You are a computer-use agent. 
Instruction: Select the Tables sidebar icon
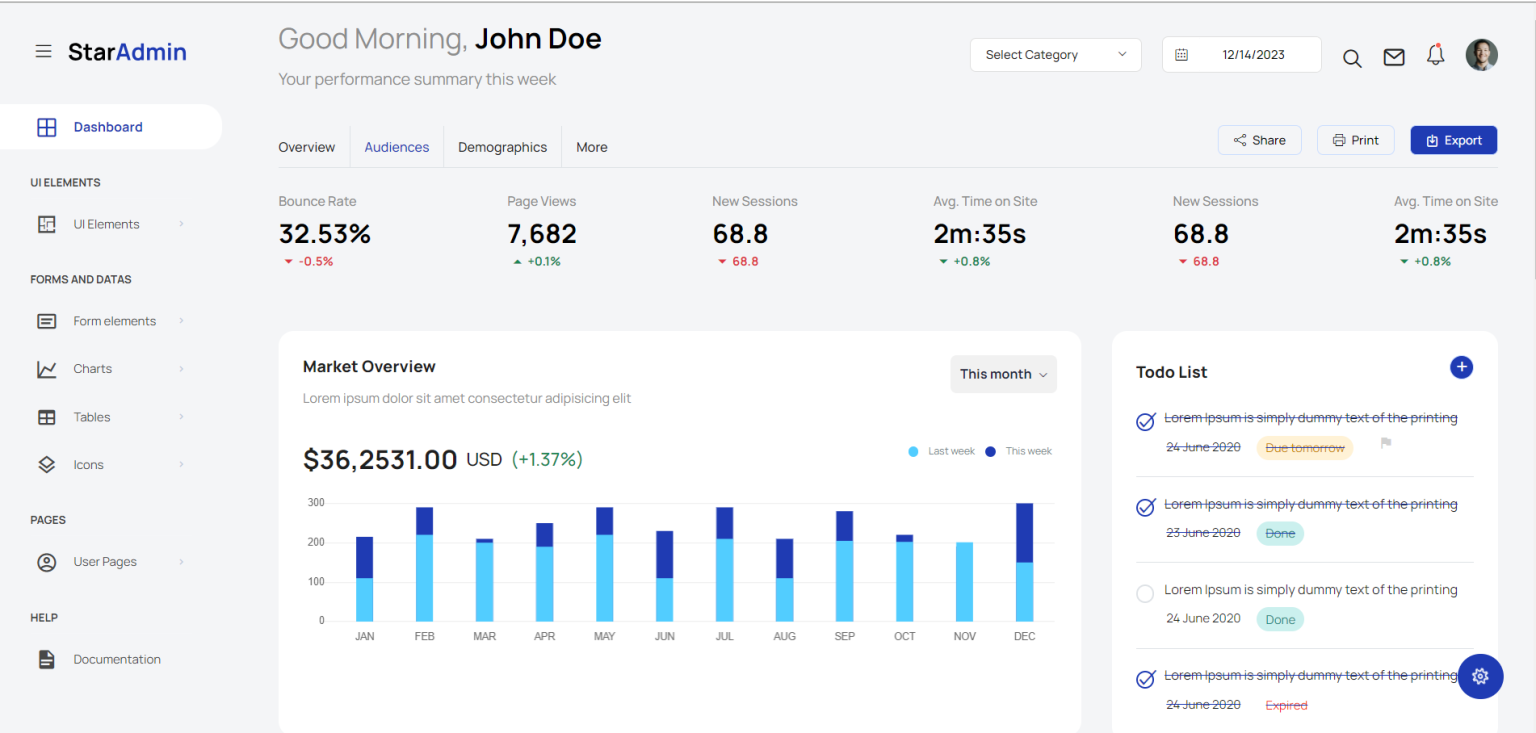[x=46, y=417]
